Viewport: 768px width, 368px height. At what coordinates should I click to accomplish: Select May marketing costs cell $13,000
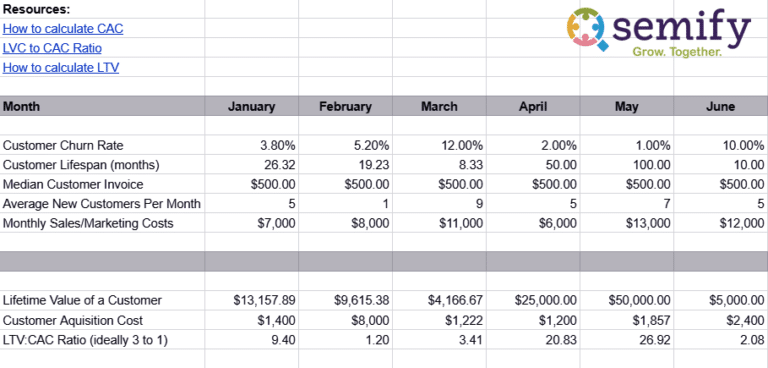click(x=627, y=223)
